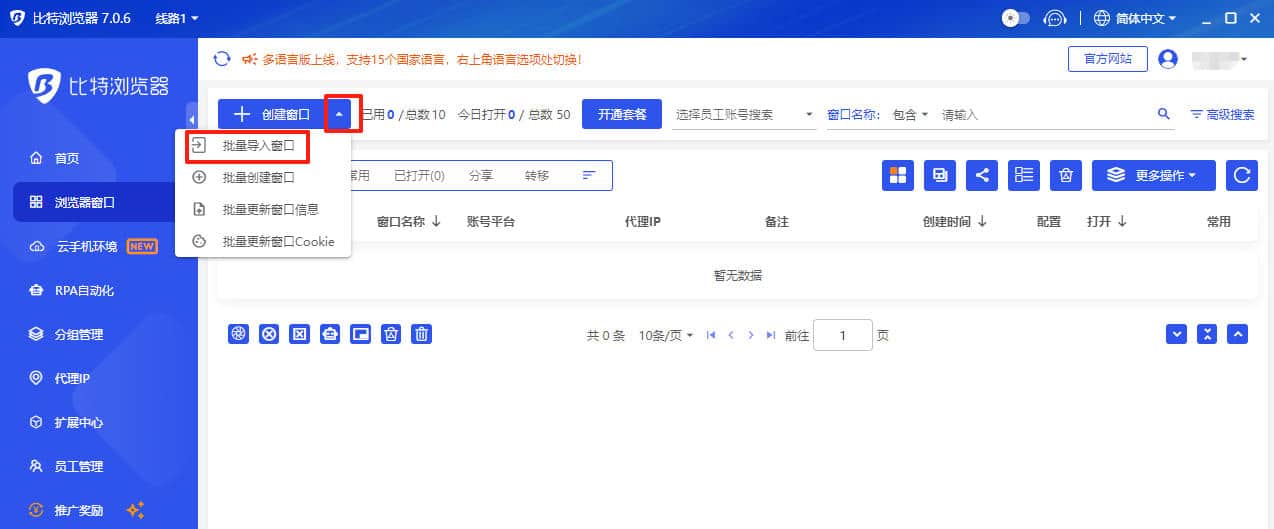Click the orange megaphone announcement icon
The width and height of the screenshot is (1274, 529).
248,59
